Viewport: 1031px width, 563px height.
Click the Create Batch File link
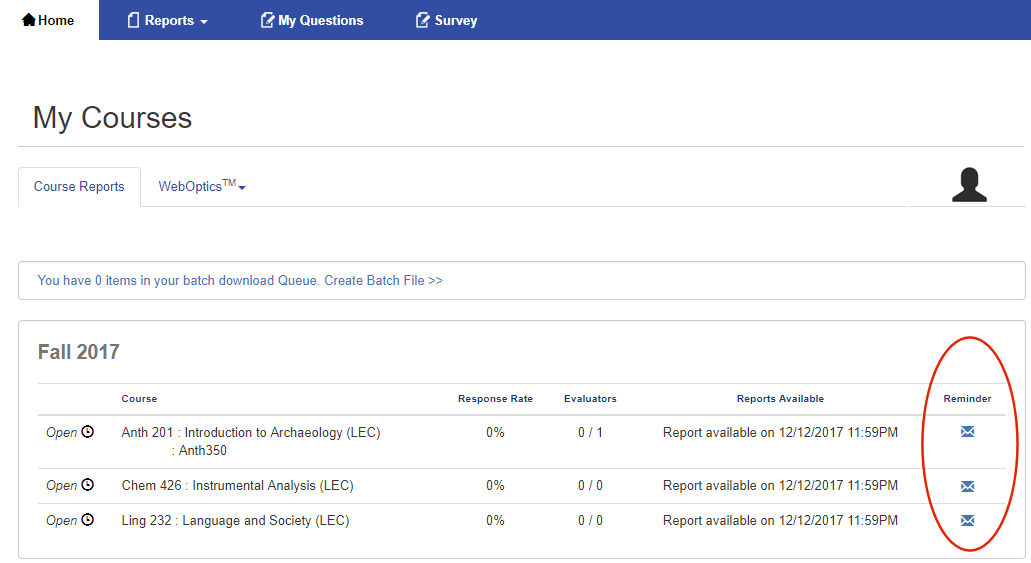click(383, 281)
